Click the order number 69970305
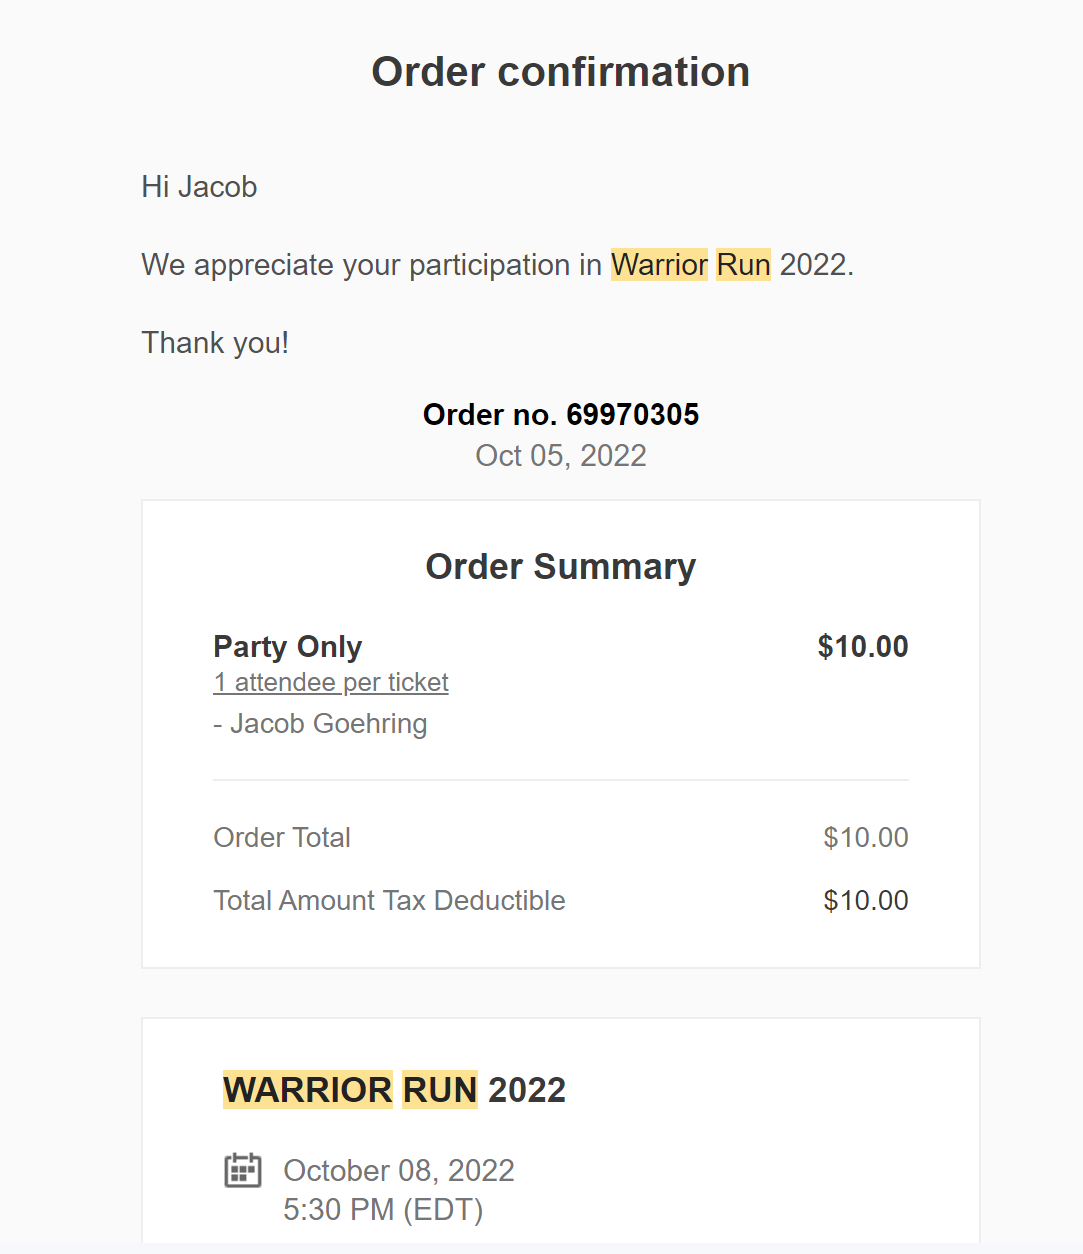1083x1254 pixels. [x=632, y=415]
